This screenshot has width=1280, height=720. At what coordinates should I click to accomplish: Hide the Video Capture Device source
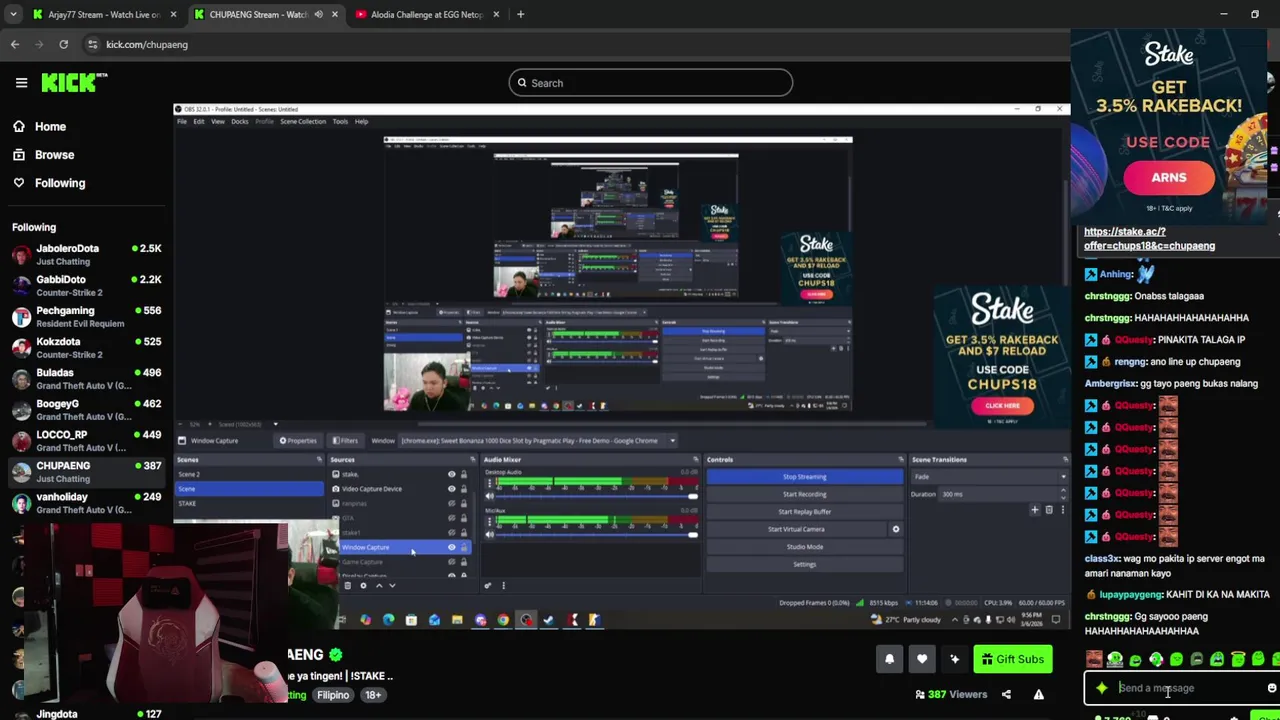pos(451,489)
